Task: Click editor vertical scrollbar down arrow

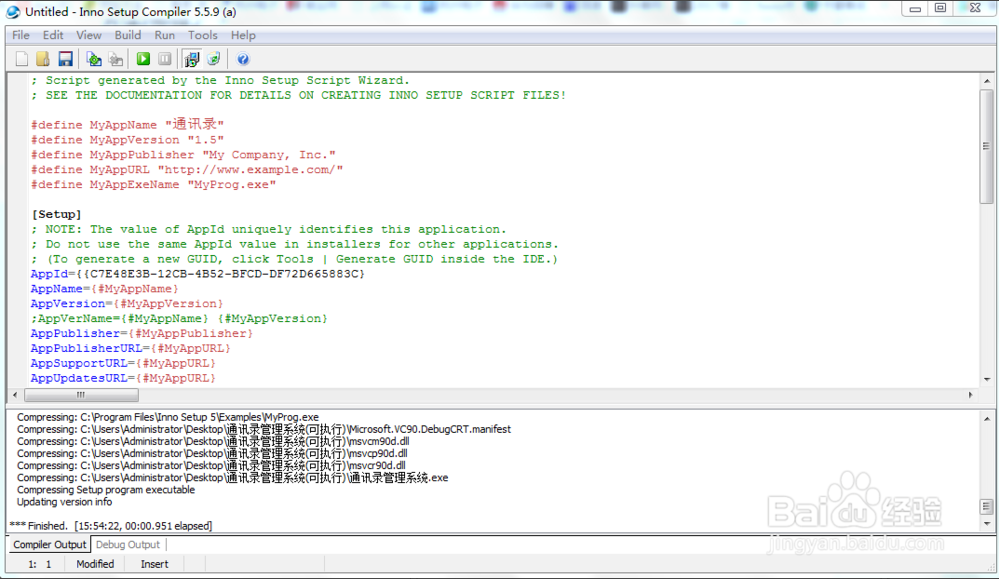Action: pyautogui.click(x=987, y=380)
